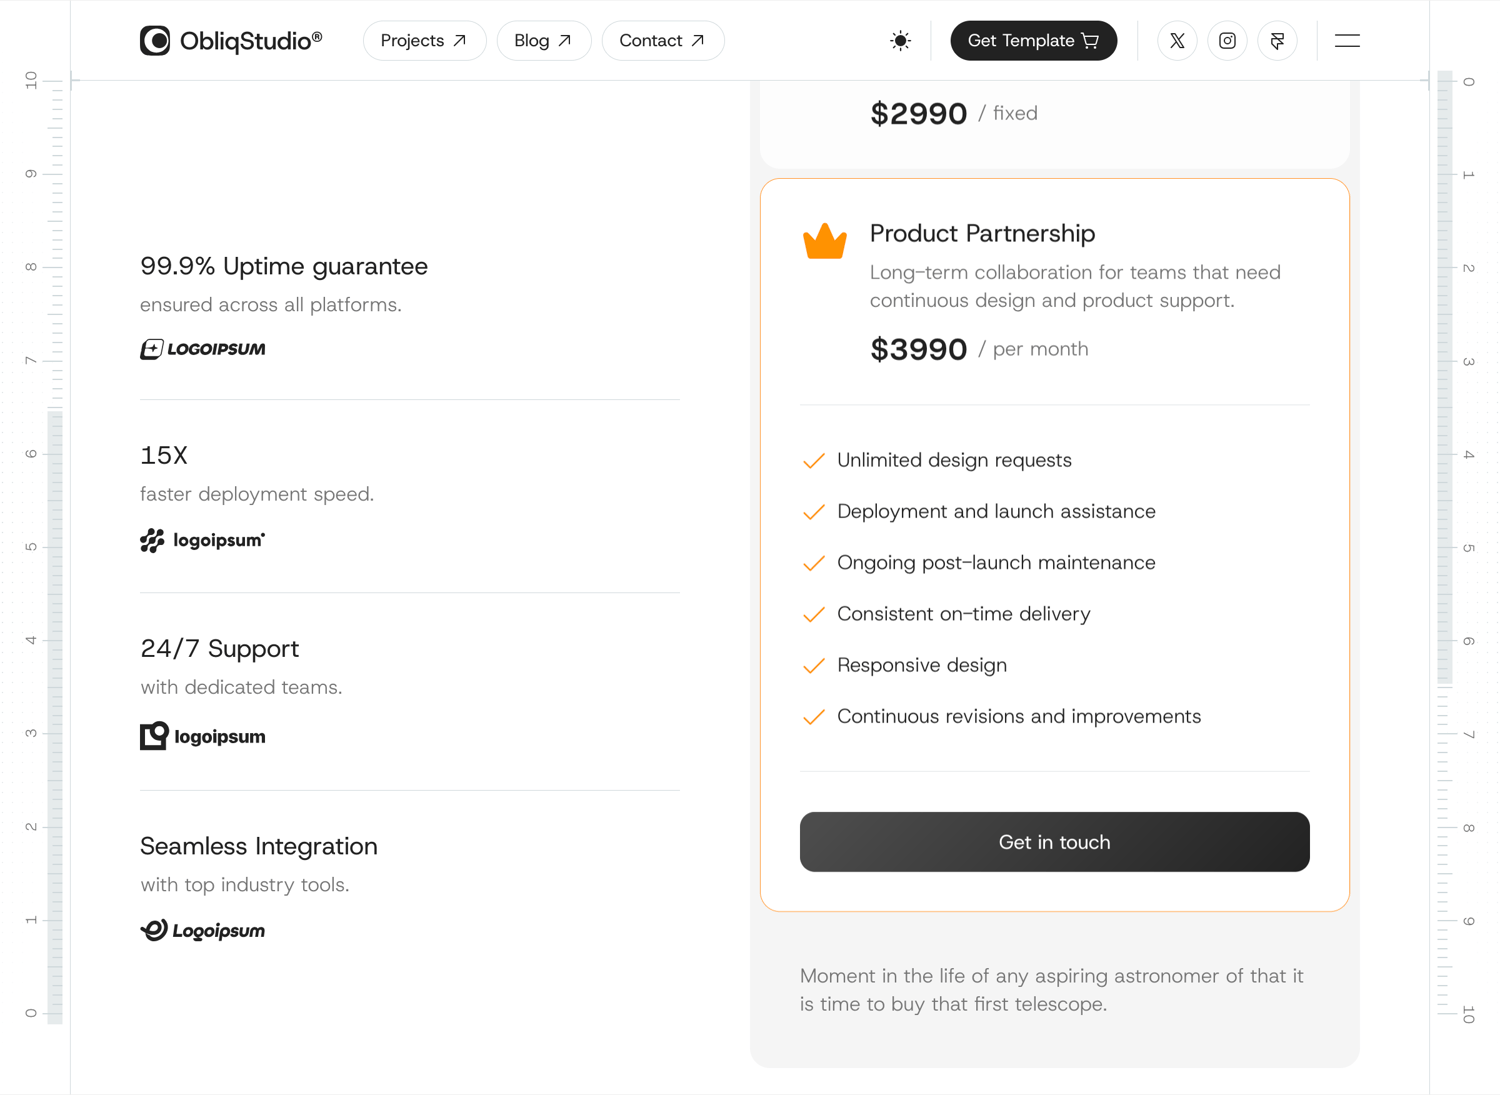Image resolution: width=1500 pixels, height=1095 pixels.
Task: Open the X (Twitter) social icon
Action: click(x=1177, y=41)
